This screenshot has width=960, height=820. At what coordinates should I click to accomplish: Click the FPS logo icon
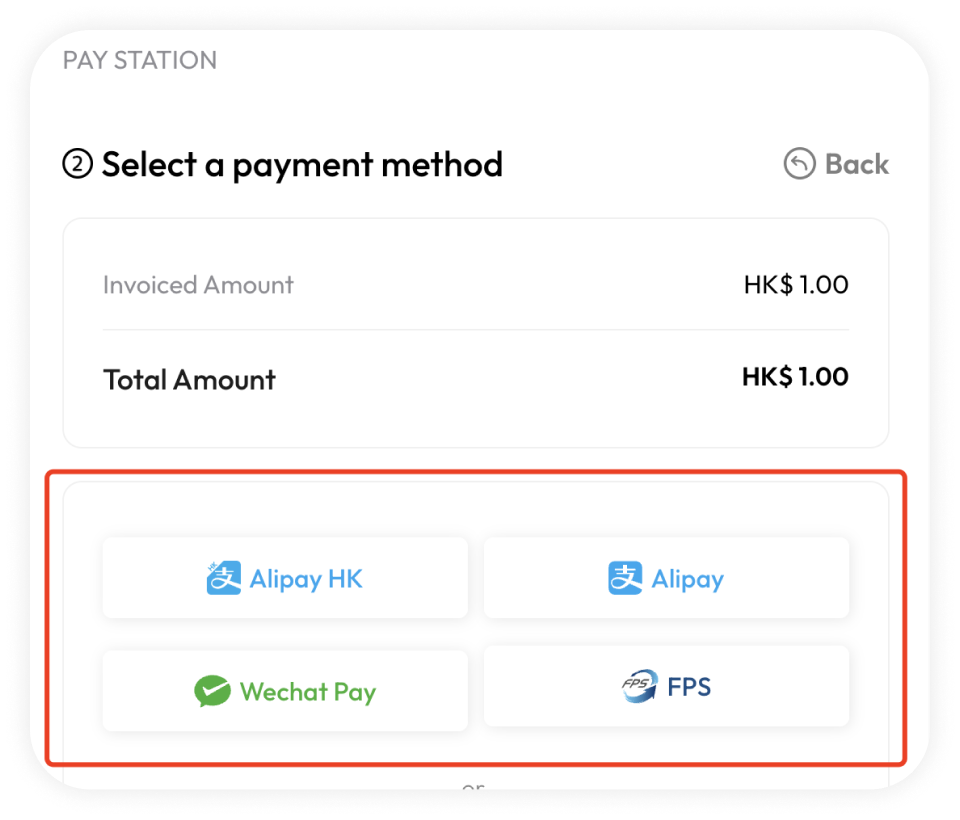tap(638, 687)
